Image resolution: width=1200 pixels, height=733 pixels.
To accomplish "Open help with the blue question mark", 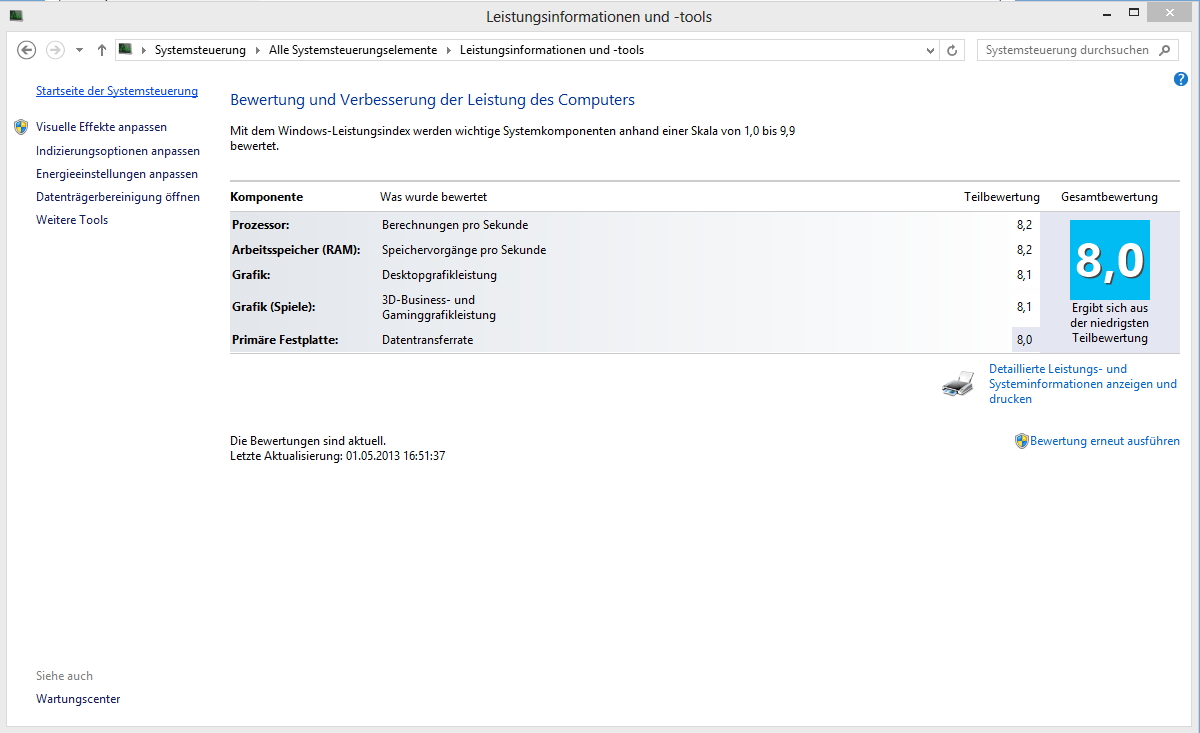I will click(x=1181, y=79).
